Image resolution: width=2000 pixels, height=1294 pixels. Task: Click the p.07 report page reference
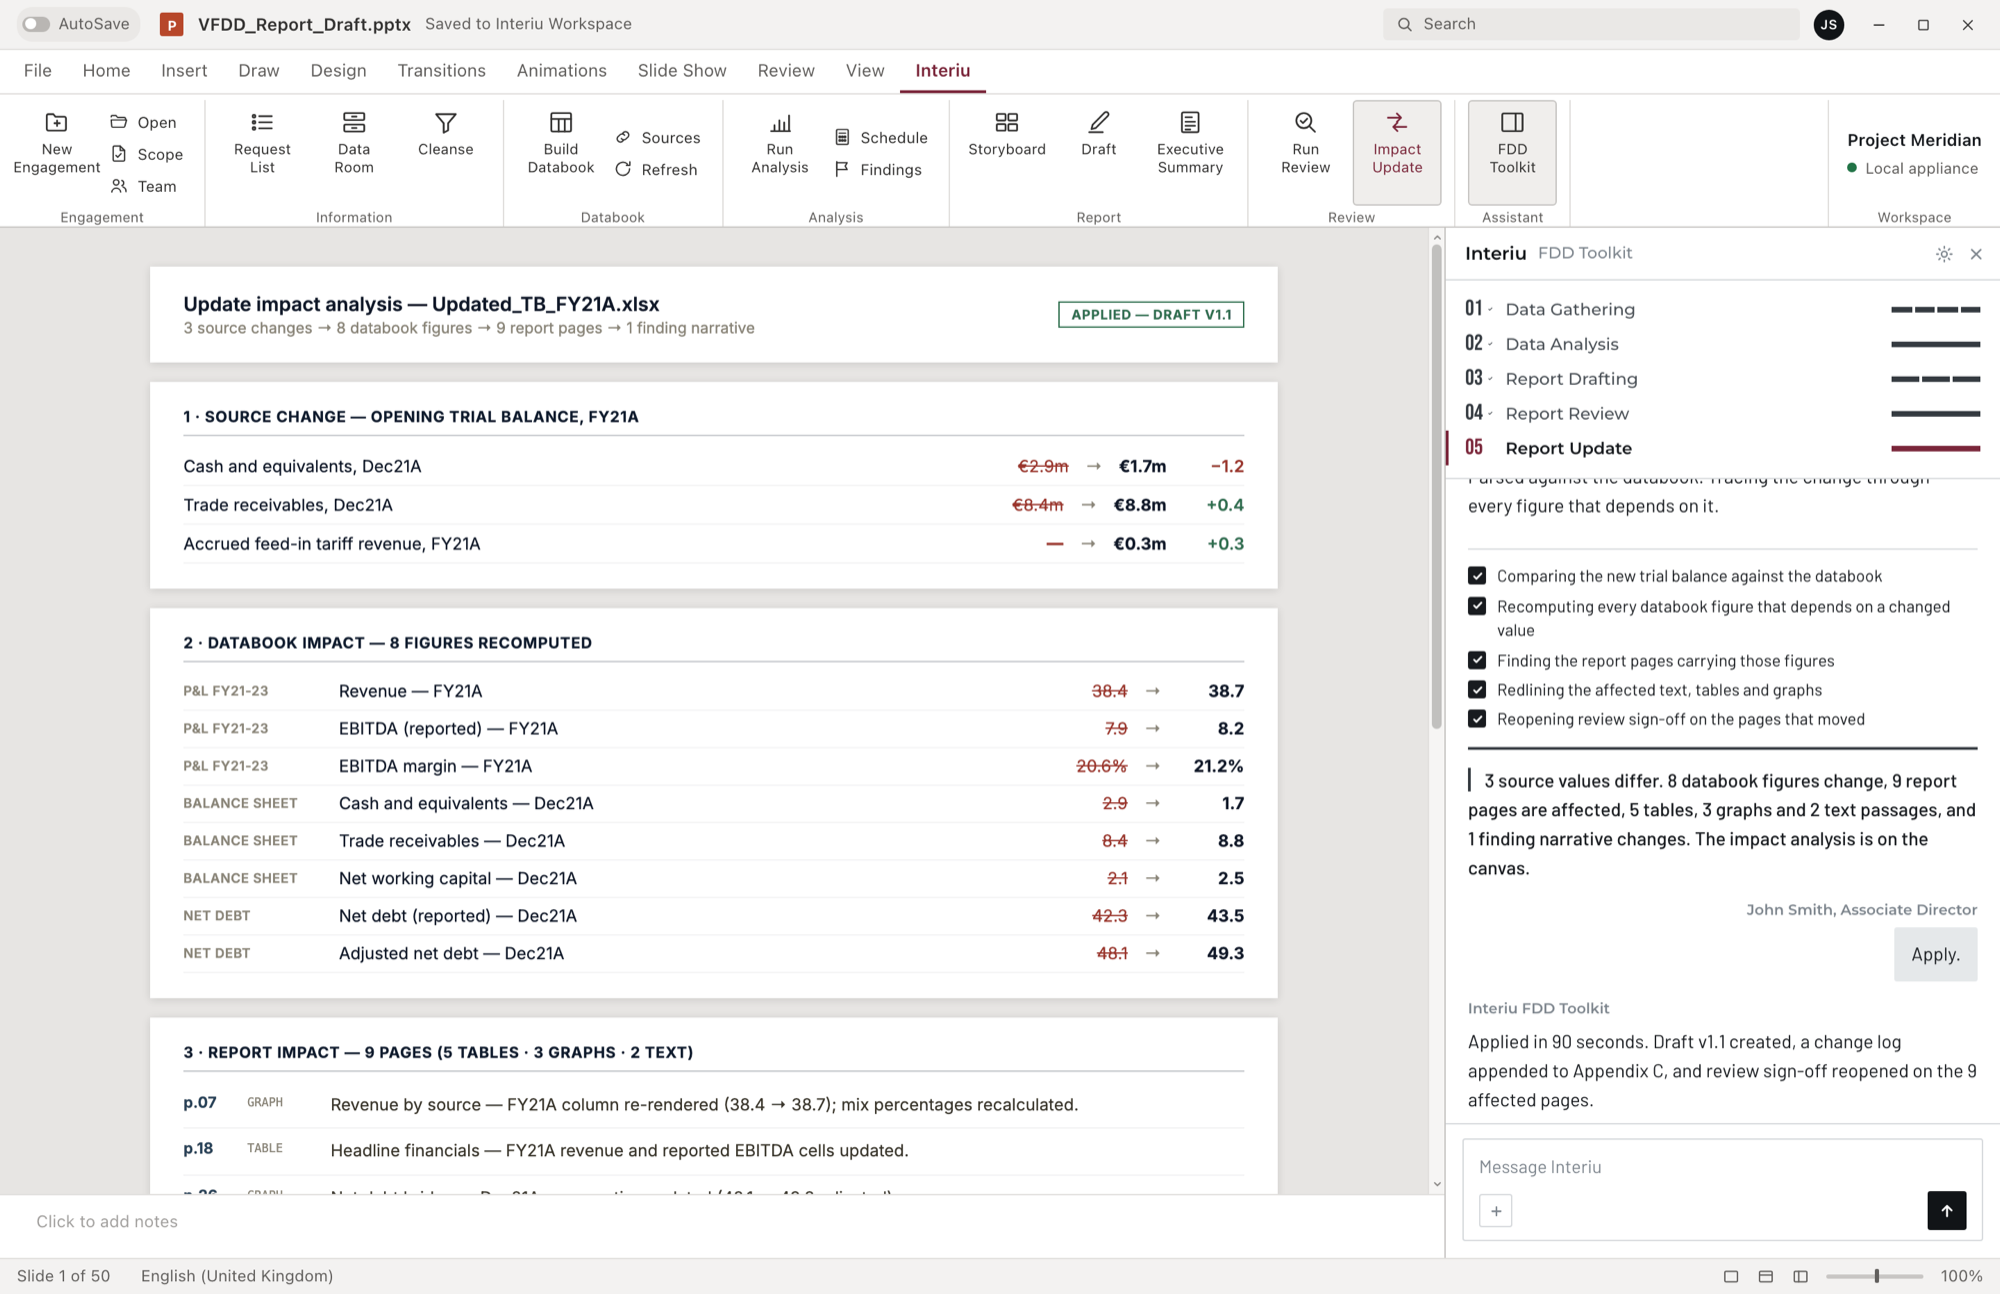[200, 1102]
